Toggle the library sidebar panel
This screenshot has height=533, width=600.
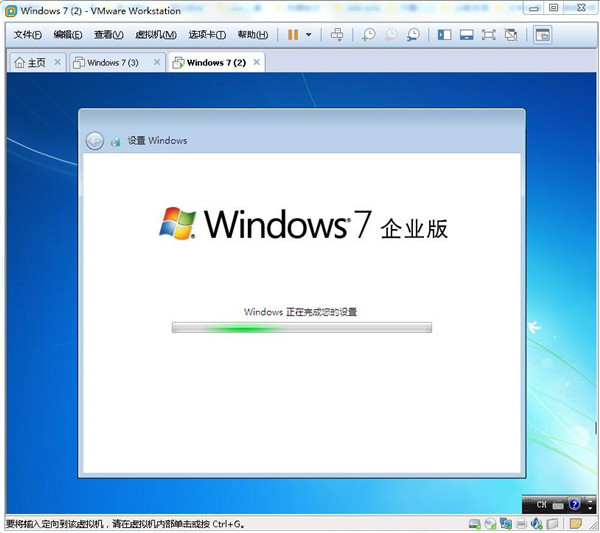click(444, 35)
